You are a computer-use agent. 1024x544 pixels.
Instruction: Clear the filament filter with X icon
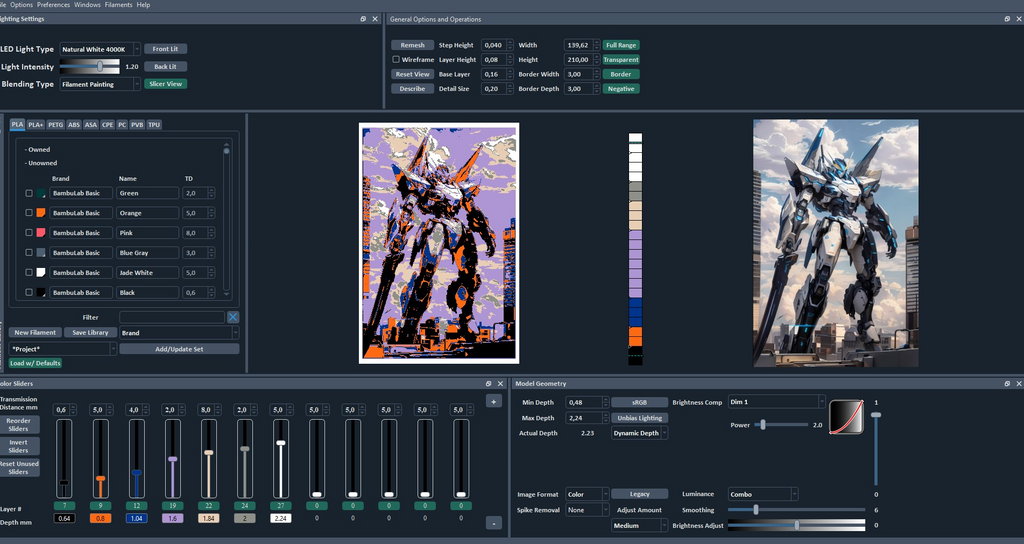(232, 317)
